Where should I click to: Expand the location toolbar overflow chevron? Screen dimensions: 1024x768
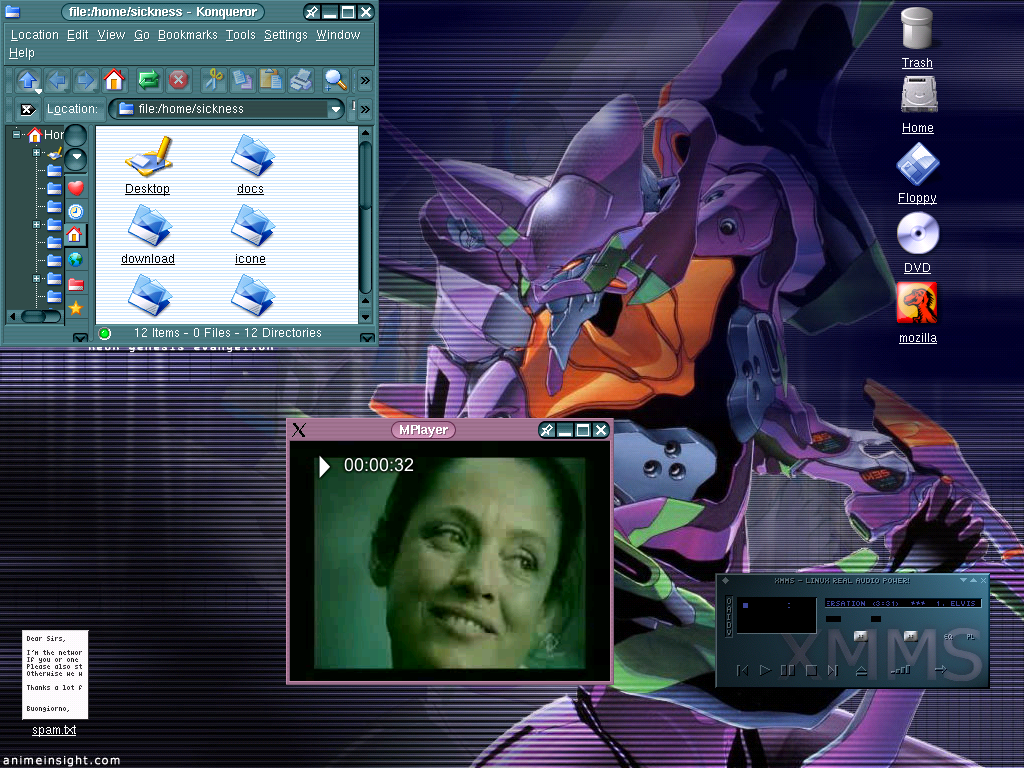pos(365,109)
